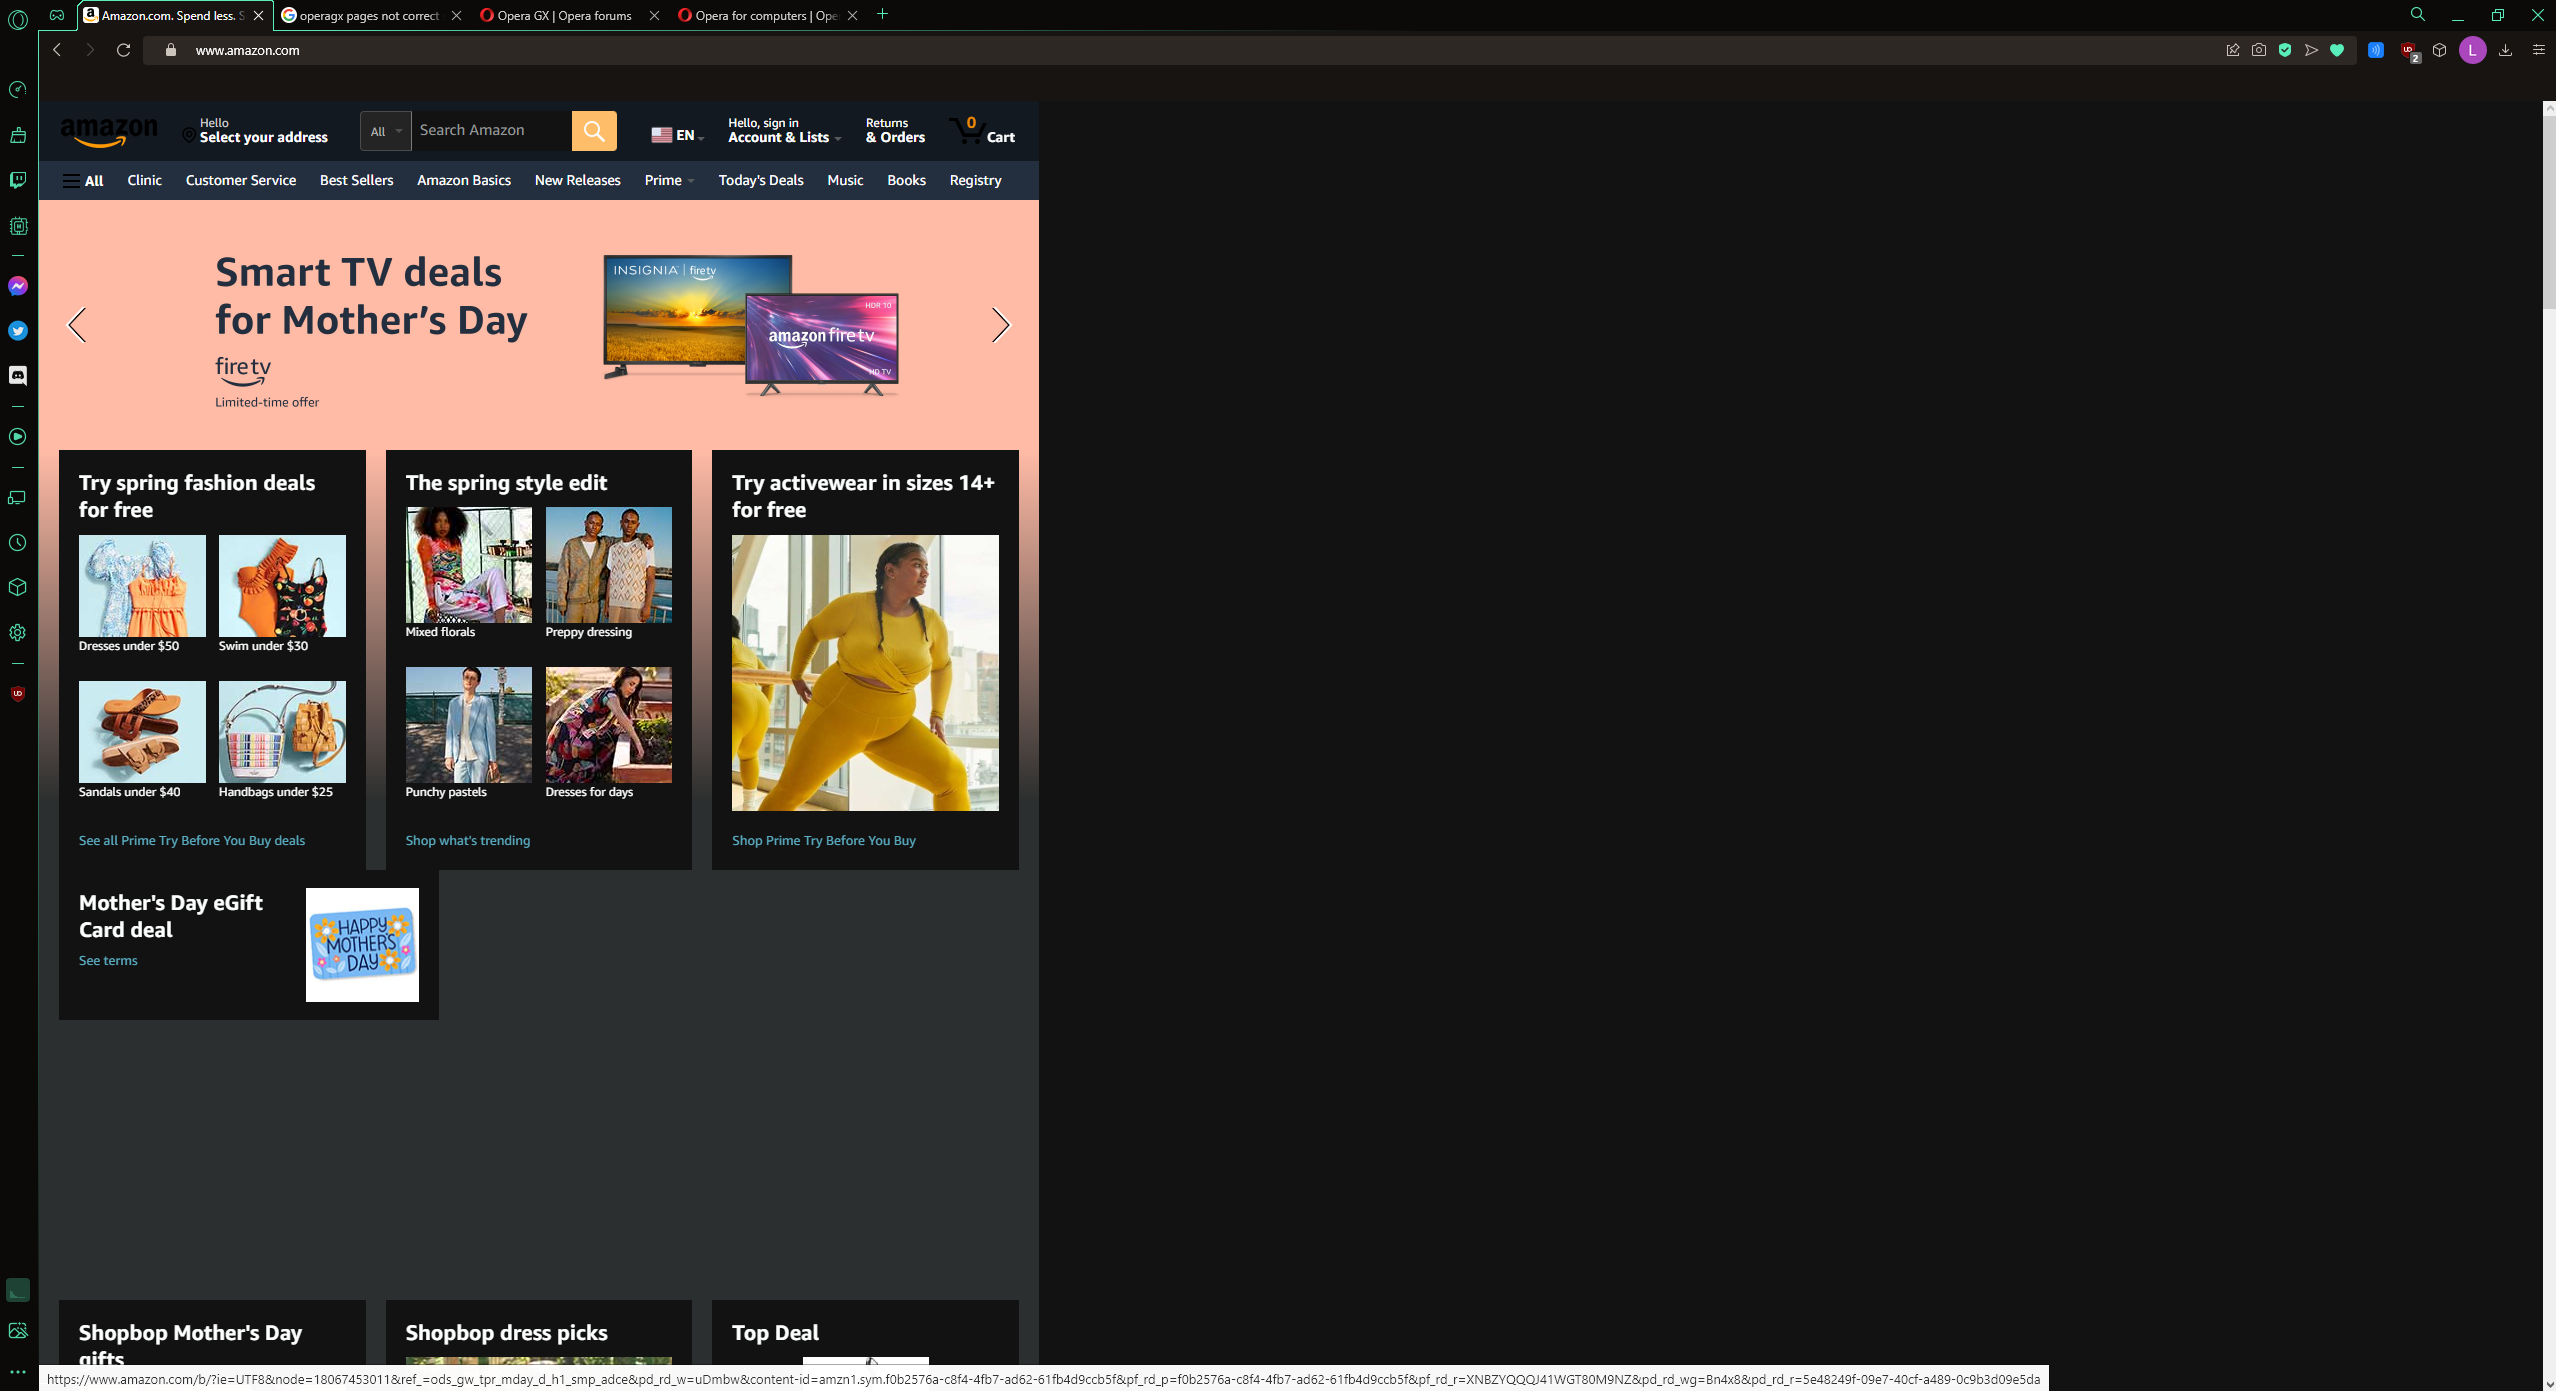Open Extensions cube icon in sidebar

click(18, 587)
